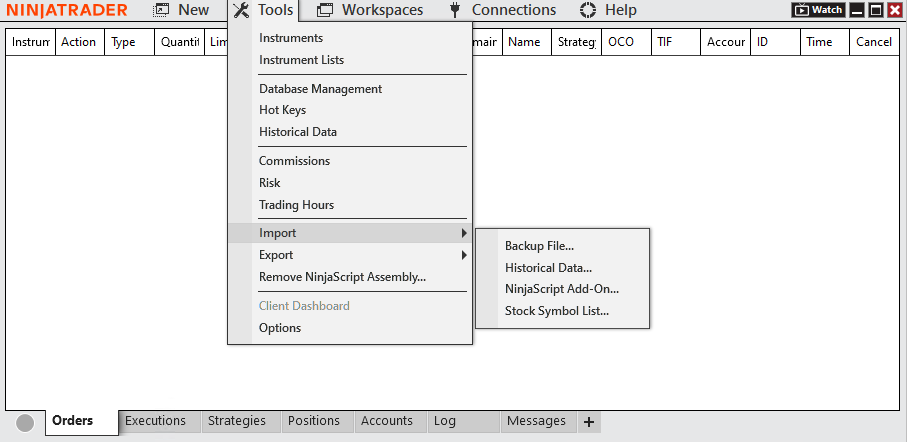Switch to the Positions tab
907x442 pixels.
[314, 421]
